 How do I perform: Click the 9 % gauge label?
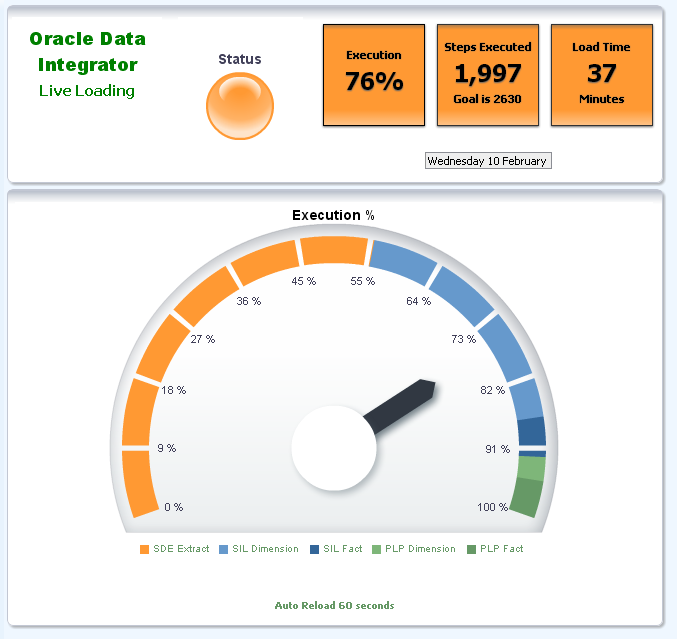point(167,448)
